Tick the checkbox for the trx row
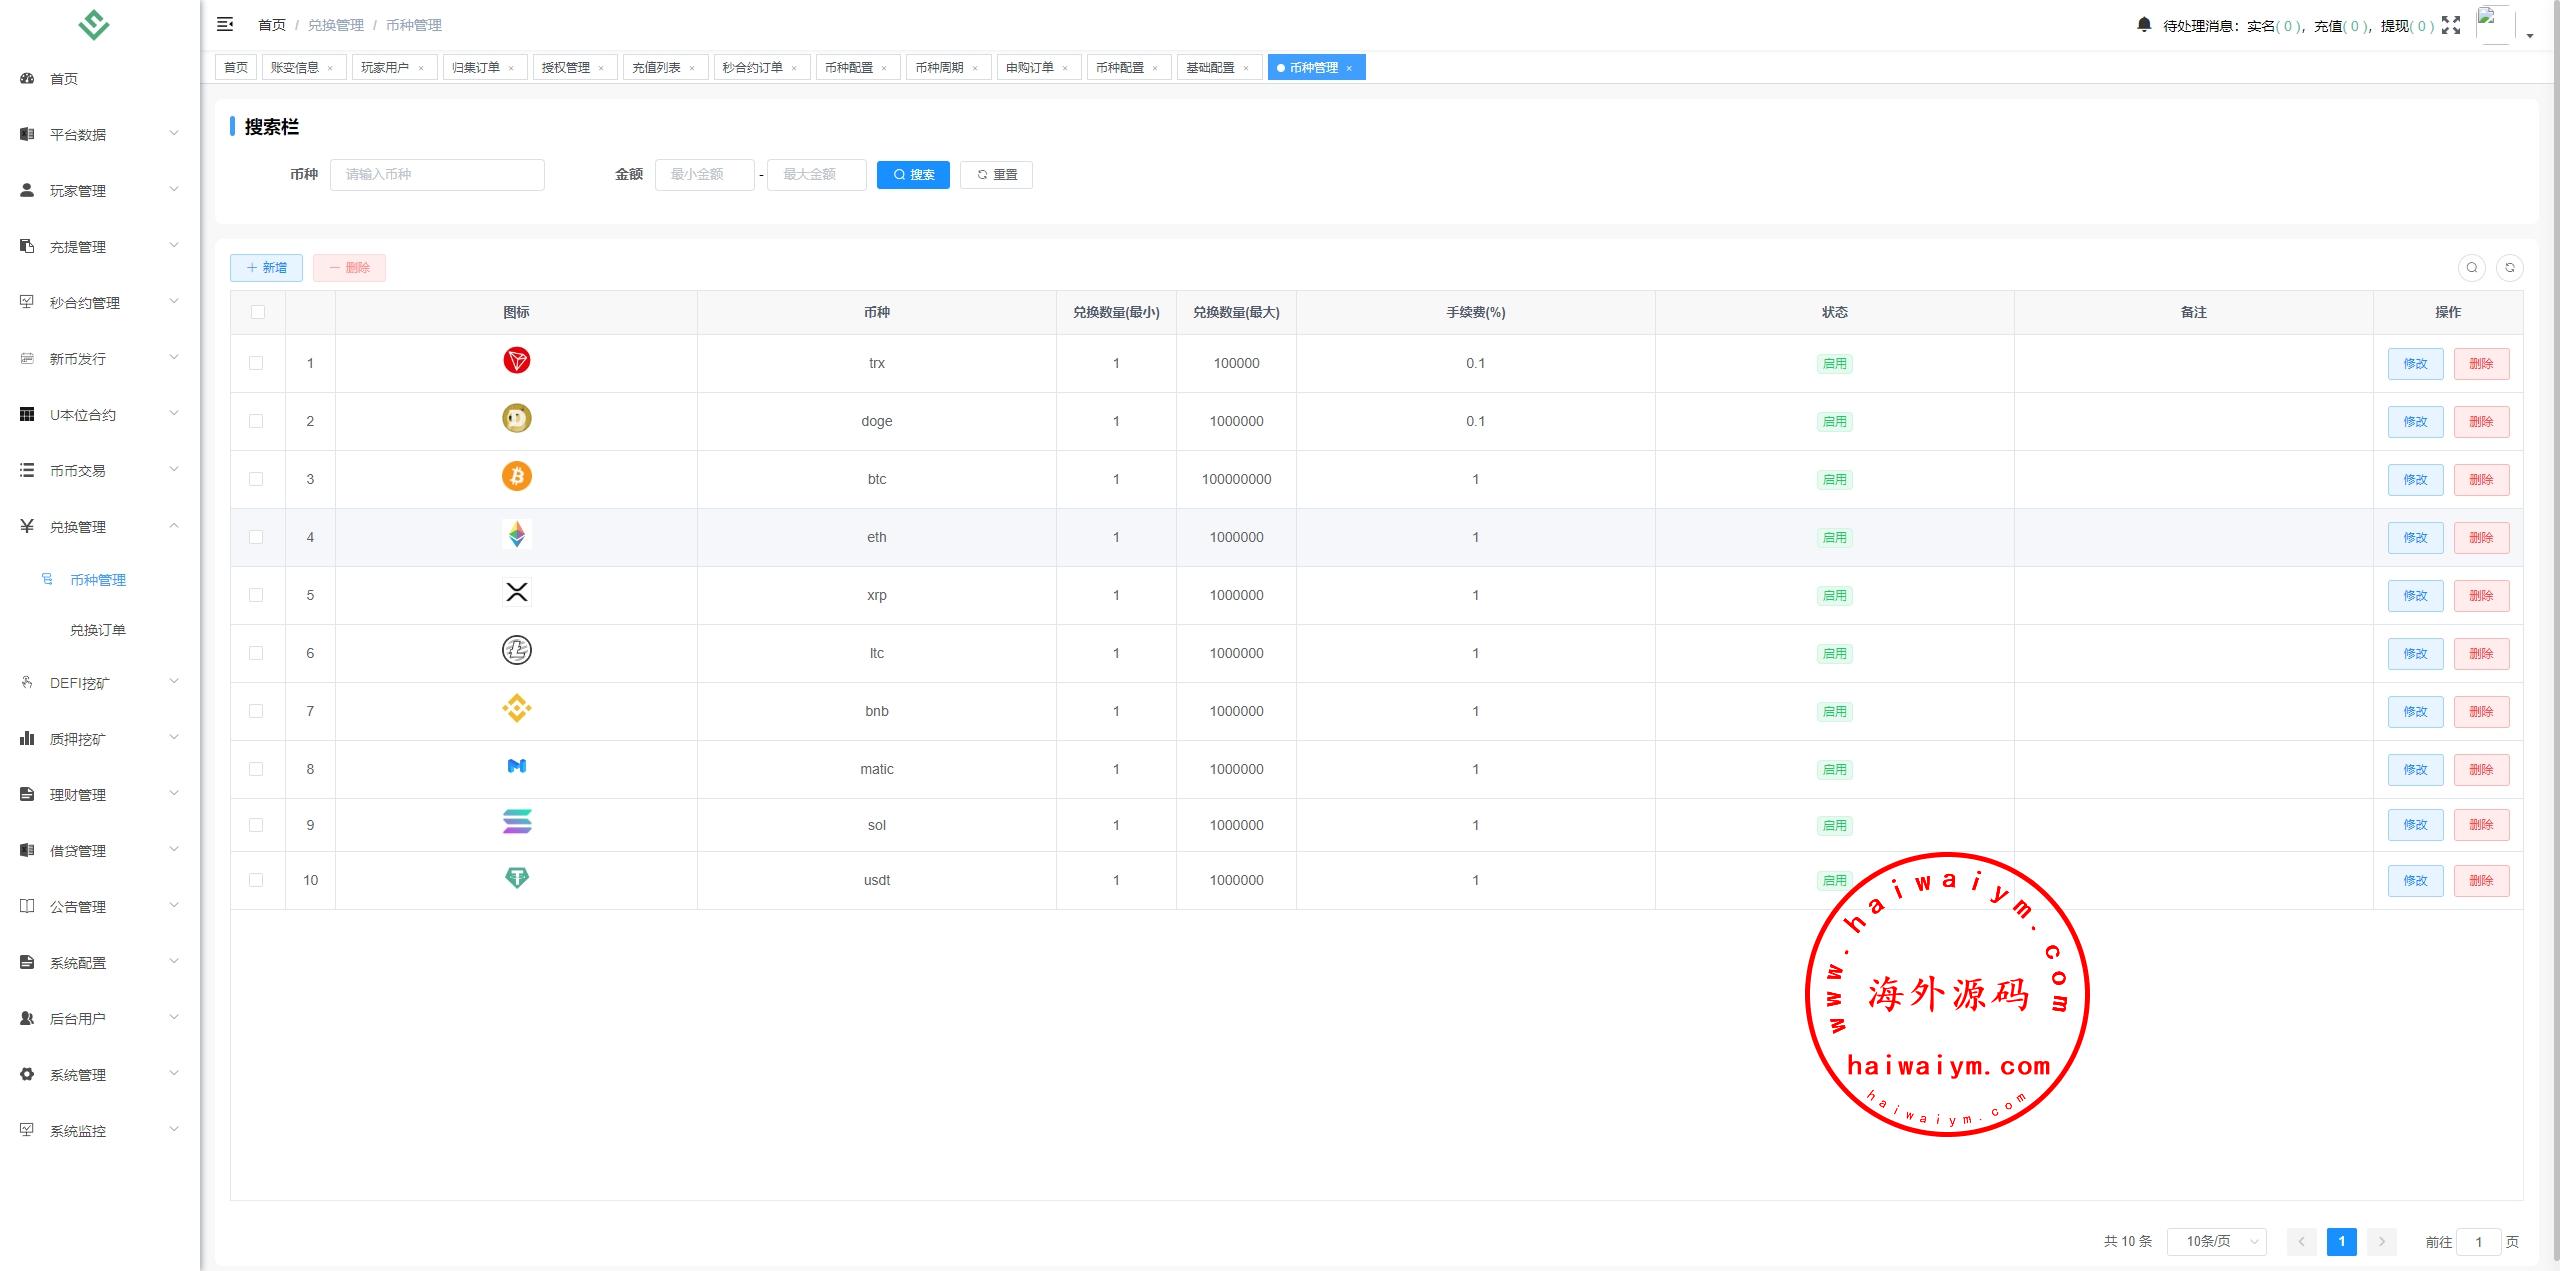 pos(256,363)
